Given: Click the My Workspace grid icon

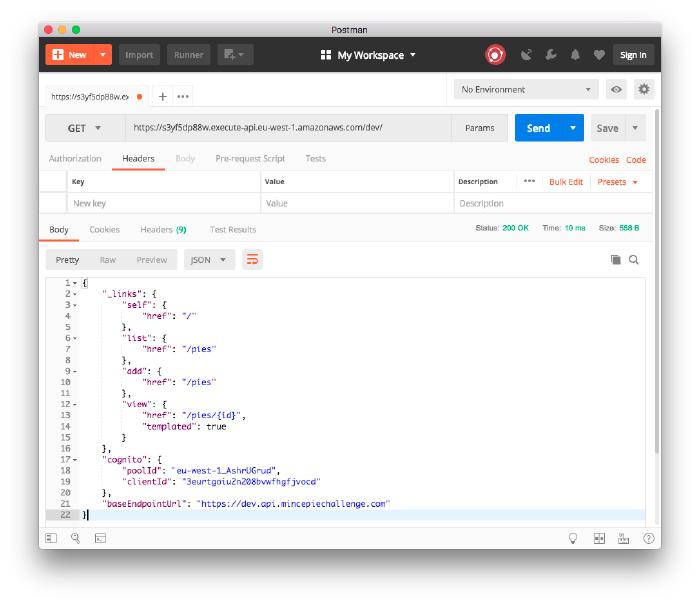Looking at the screenshot, I should (x=326, y=55).
